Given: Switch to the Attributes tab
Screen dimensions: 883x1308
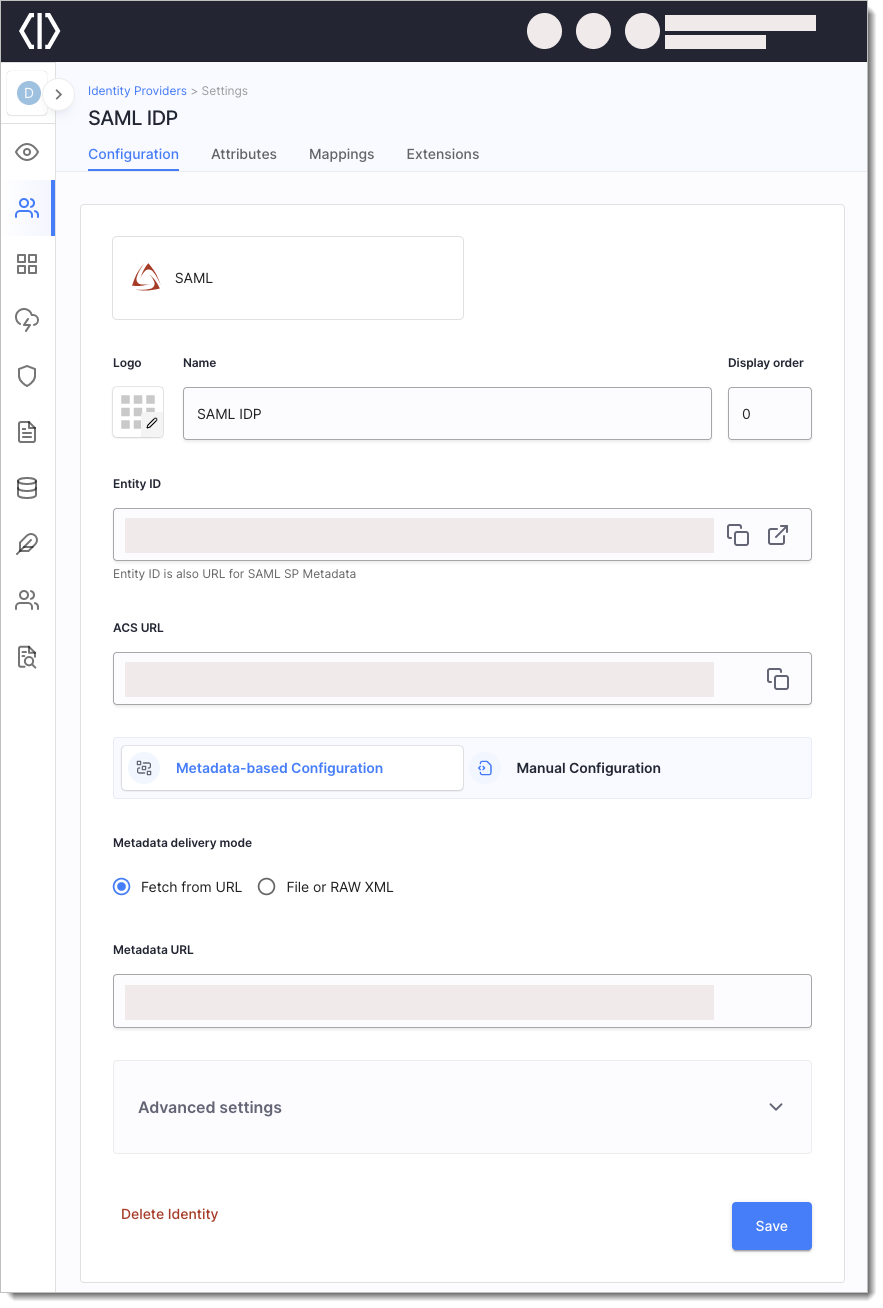Looking at the screenshot, I should click(244, 154).
